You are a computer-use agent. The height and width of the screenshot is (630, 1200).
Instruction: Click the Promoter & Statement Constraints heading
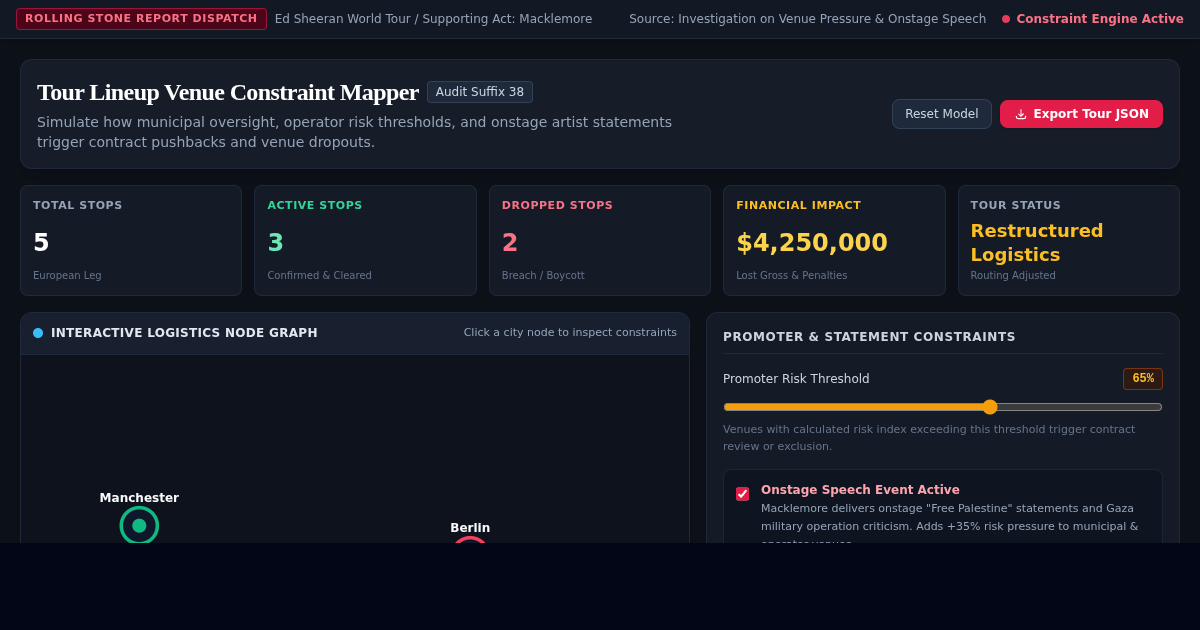[869, 337]
